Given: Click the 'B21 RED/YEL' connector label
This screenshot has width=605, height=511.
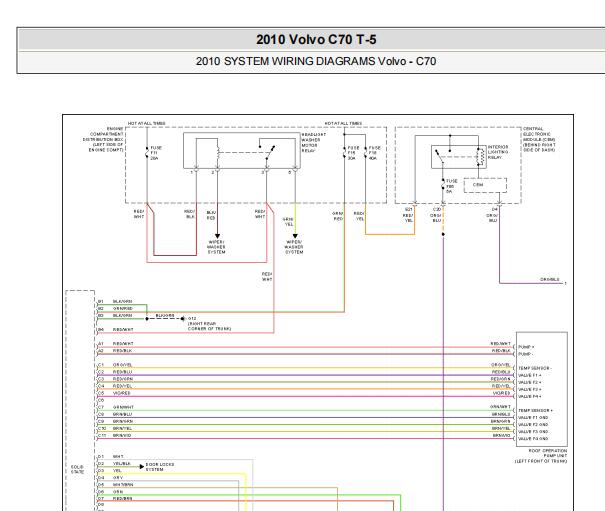Looking at the screenshot, I should tap(409, 215).
